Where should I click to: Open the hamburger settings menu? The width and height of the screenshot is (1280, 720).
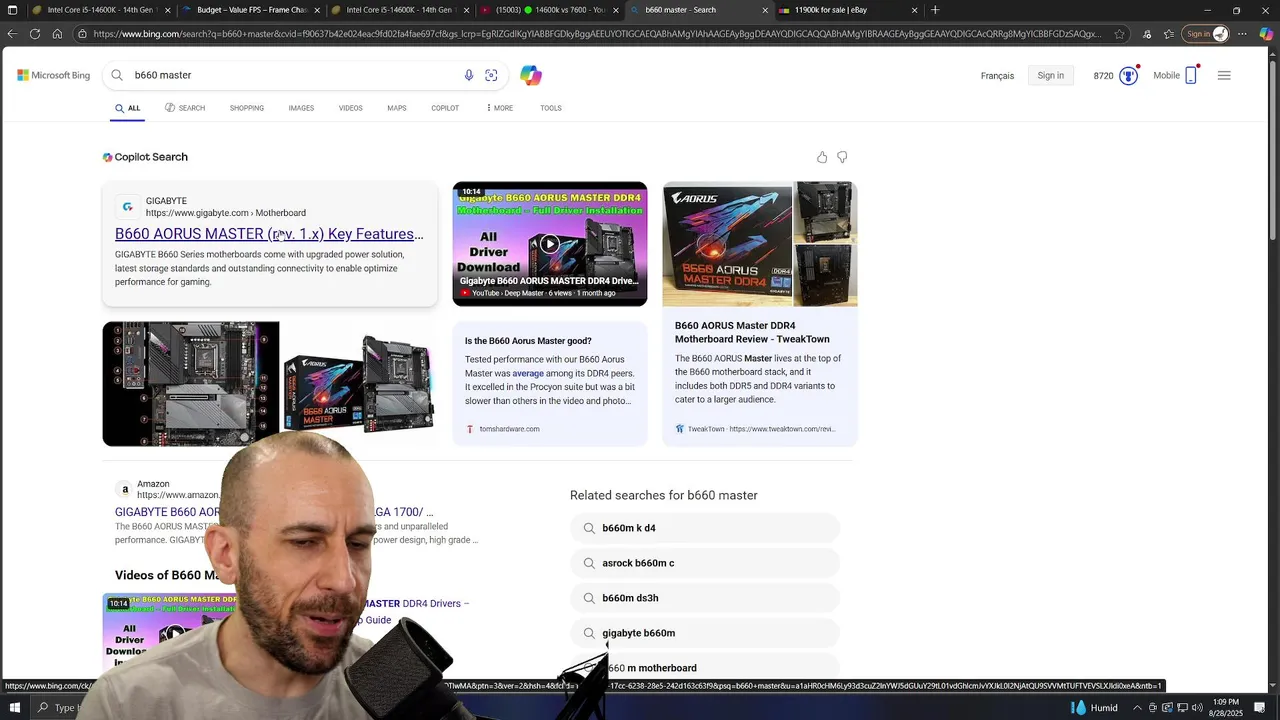(1224, 75)
